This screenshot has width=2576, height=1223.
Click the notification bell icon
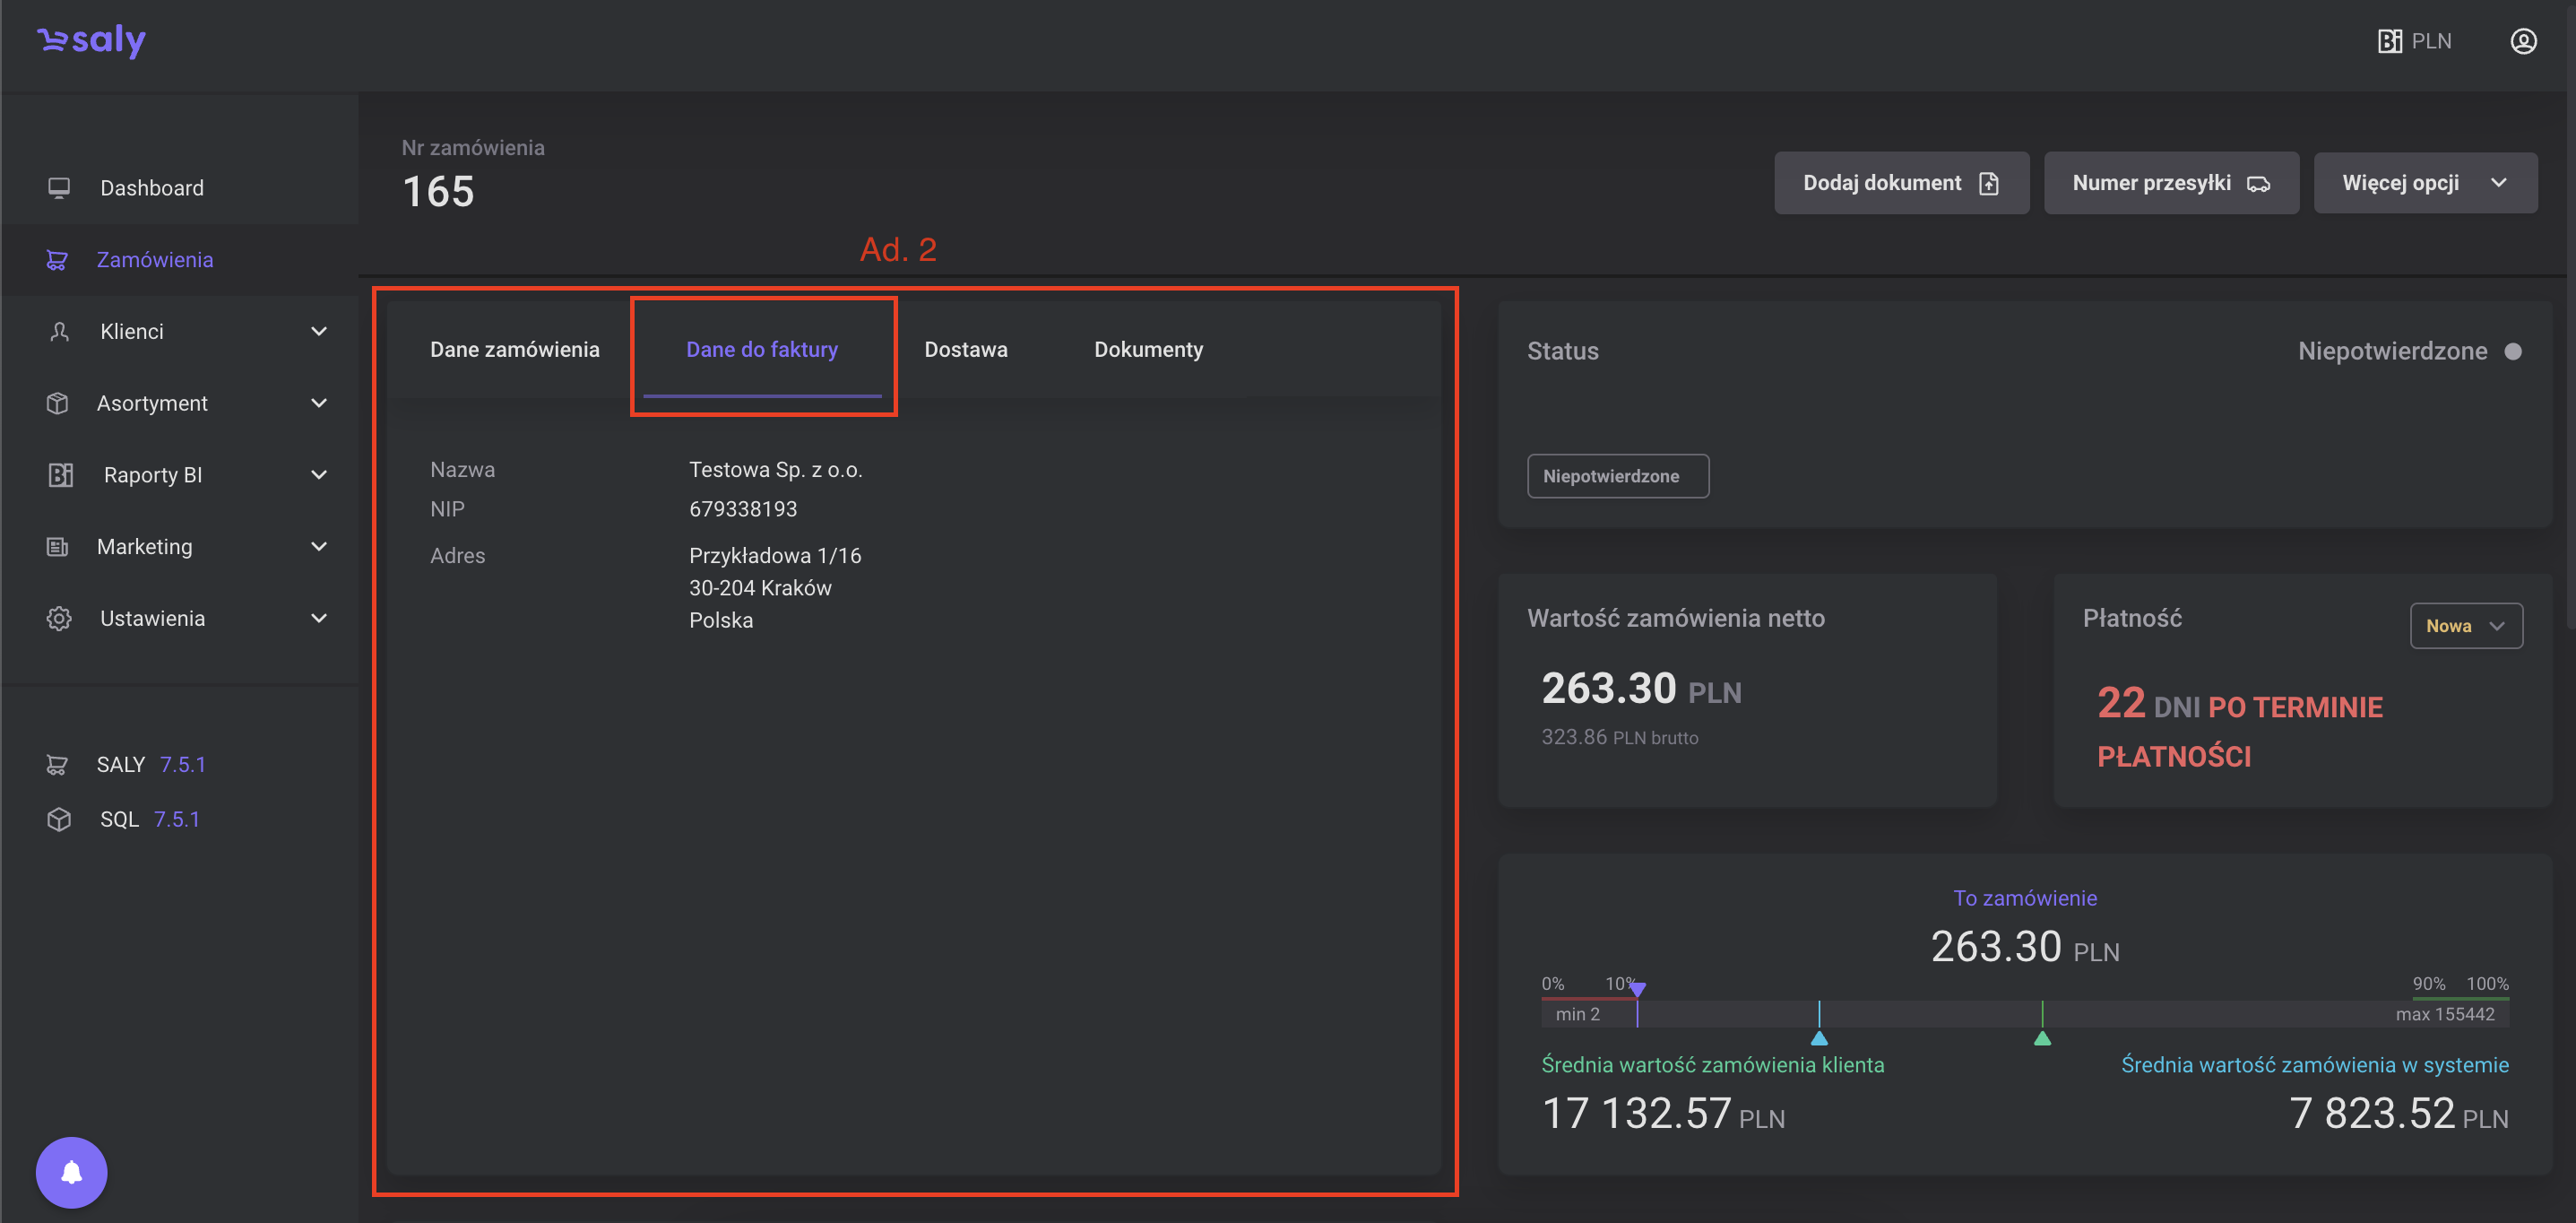[71, 1172]
